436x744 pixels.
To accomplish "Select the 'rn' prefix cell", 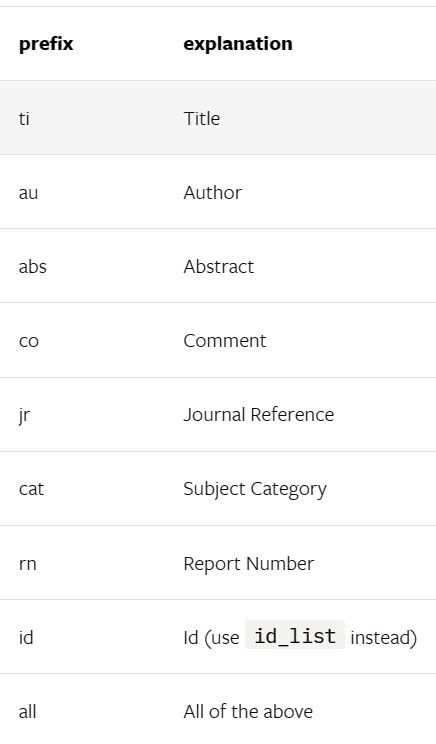I will 28,564.
